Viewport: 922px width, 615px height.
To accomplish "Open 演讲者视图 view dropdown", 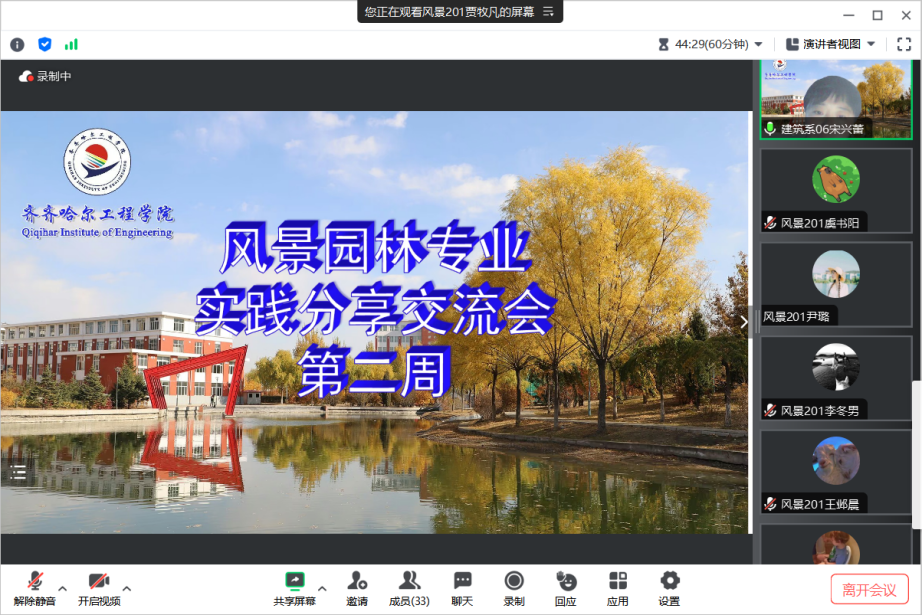I will (830, 44).
